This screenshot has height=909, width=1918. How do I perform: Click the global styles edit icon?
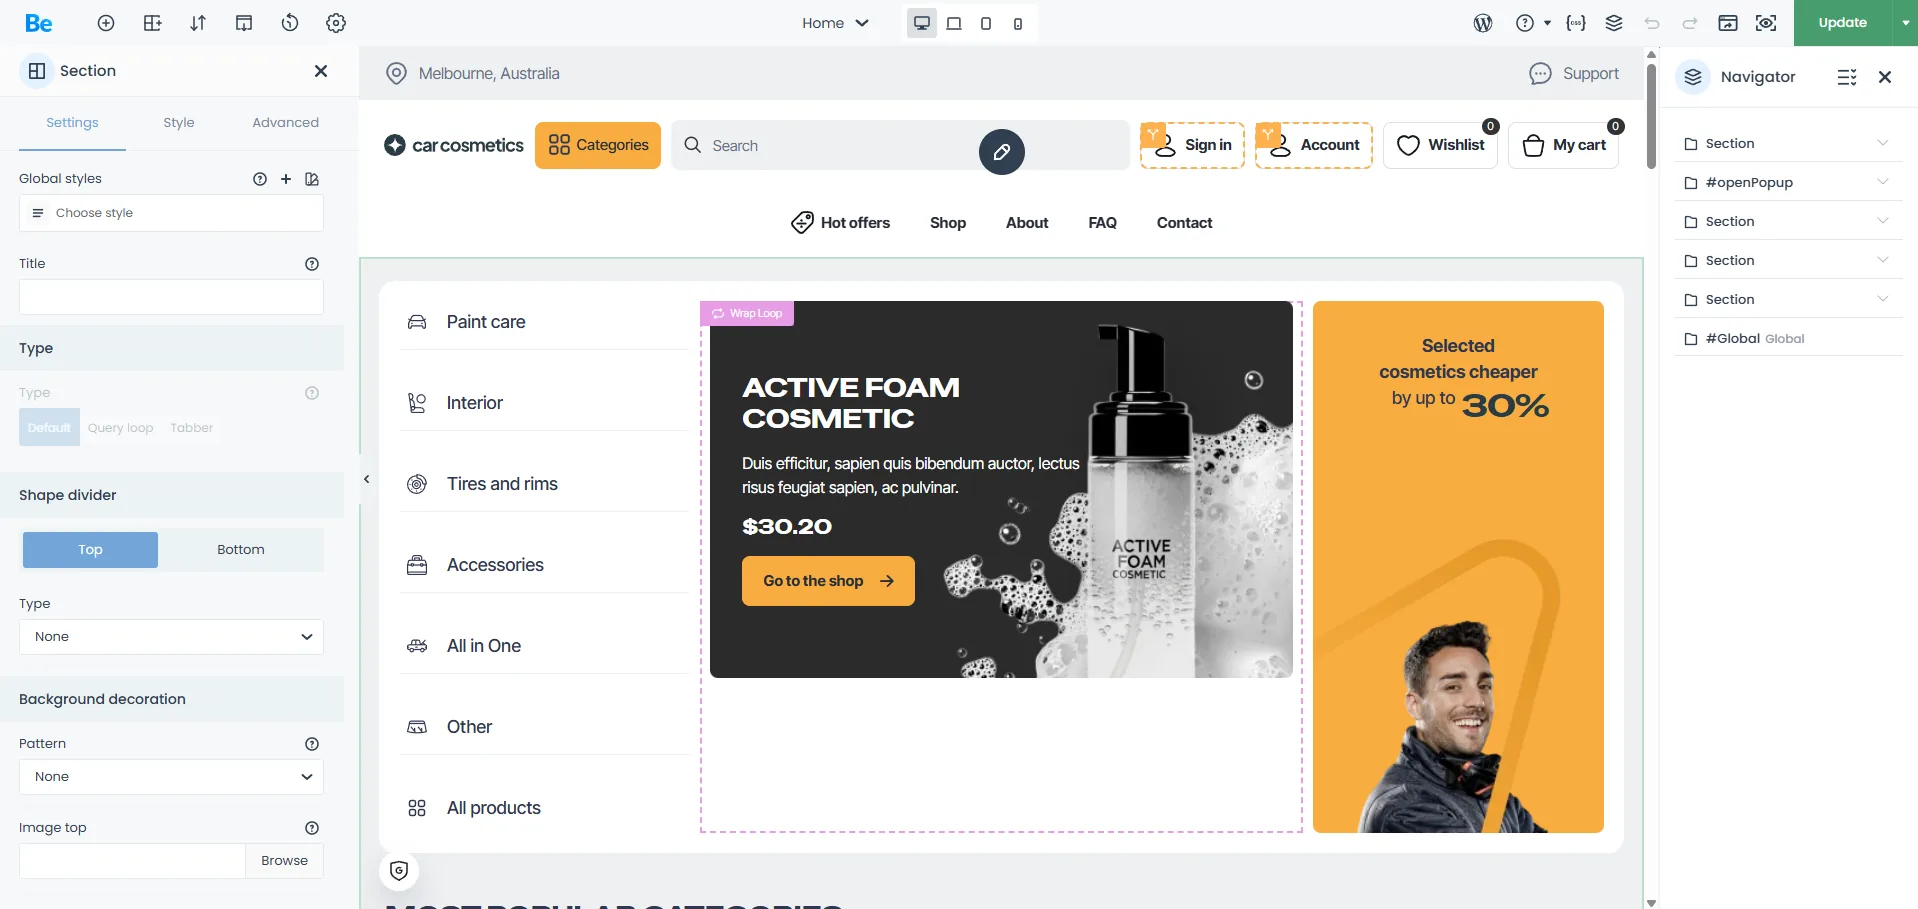(x=312, y=179)
